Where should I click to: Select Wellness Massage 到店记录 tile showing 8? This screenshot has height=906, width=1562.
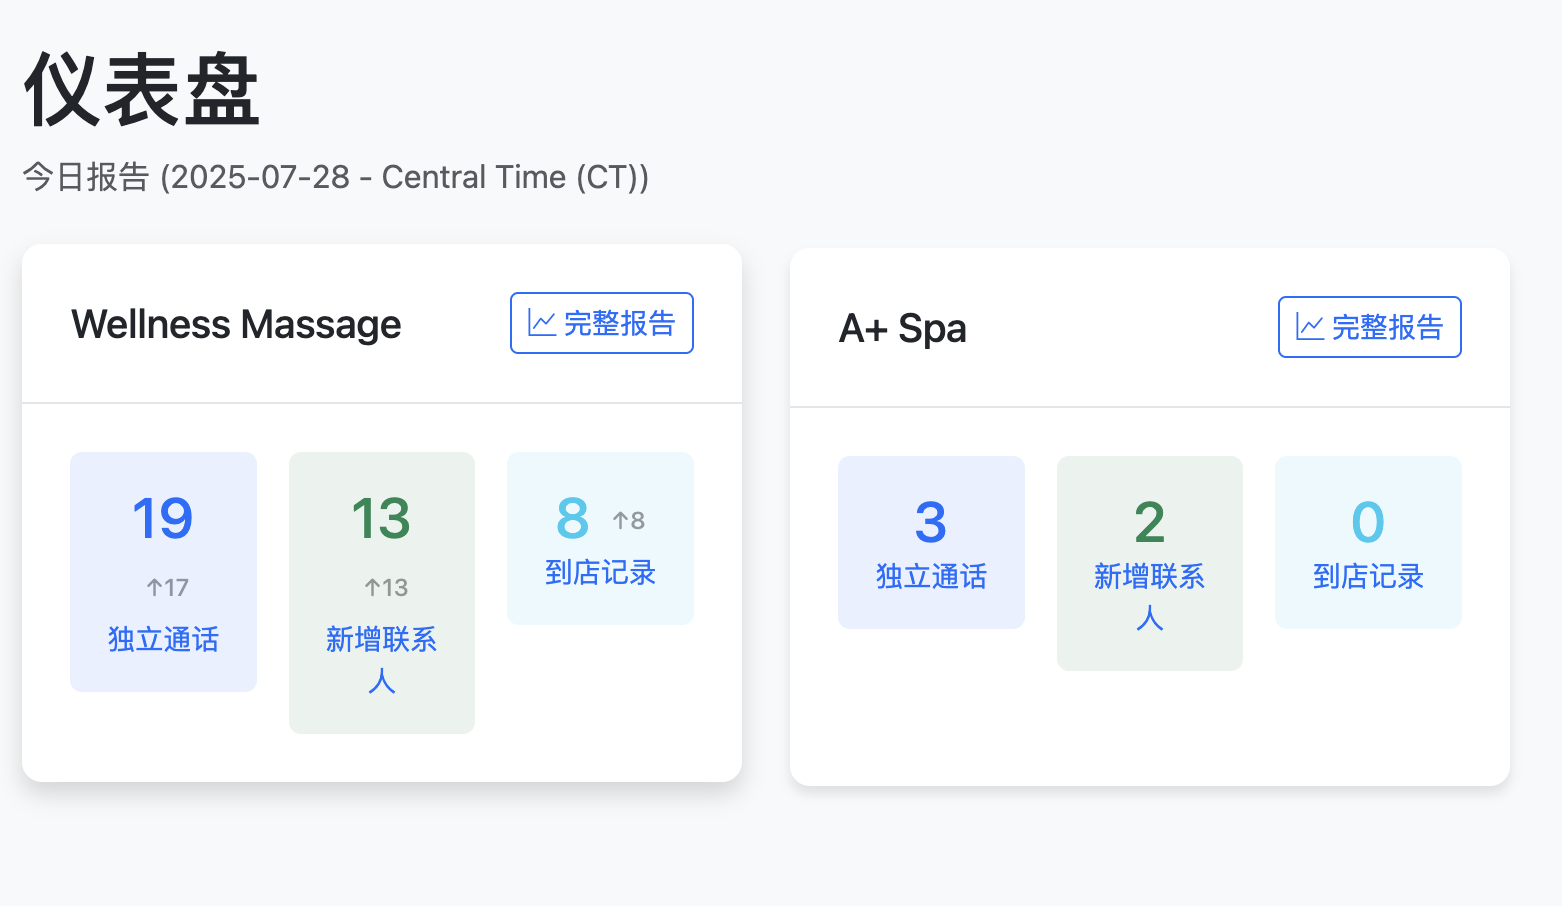point(600,539)
